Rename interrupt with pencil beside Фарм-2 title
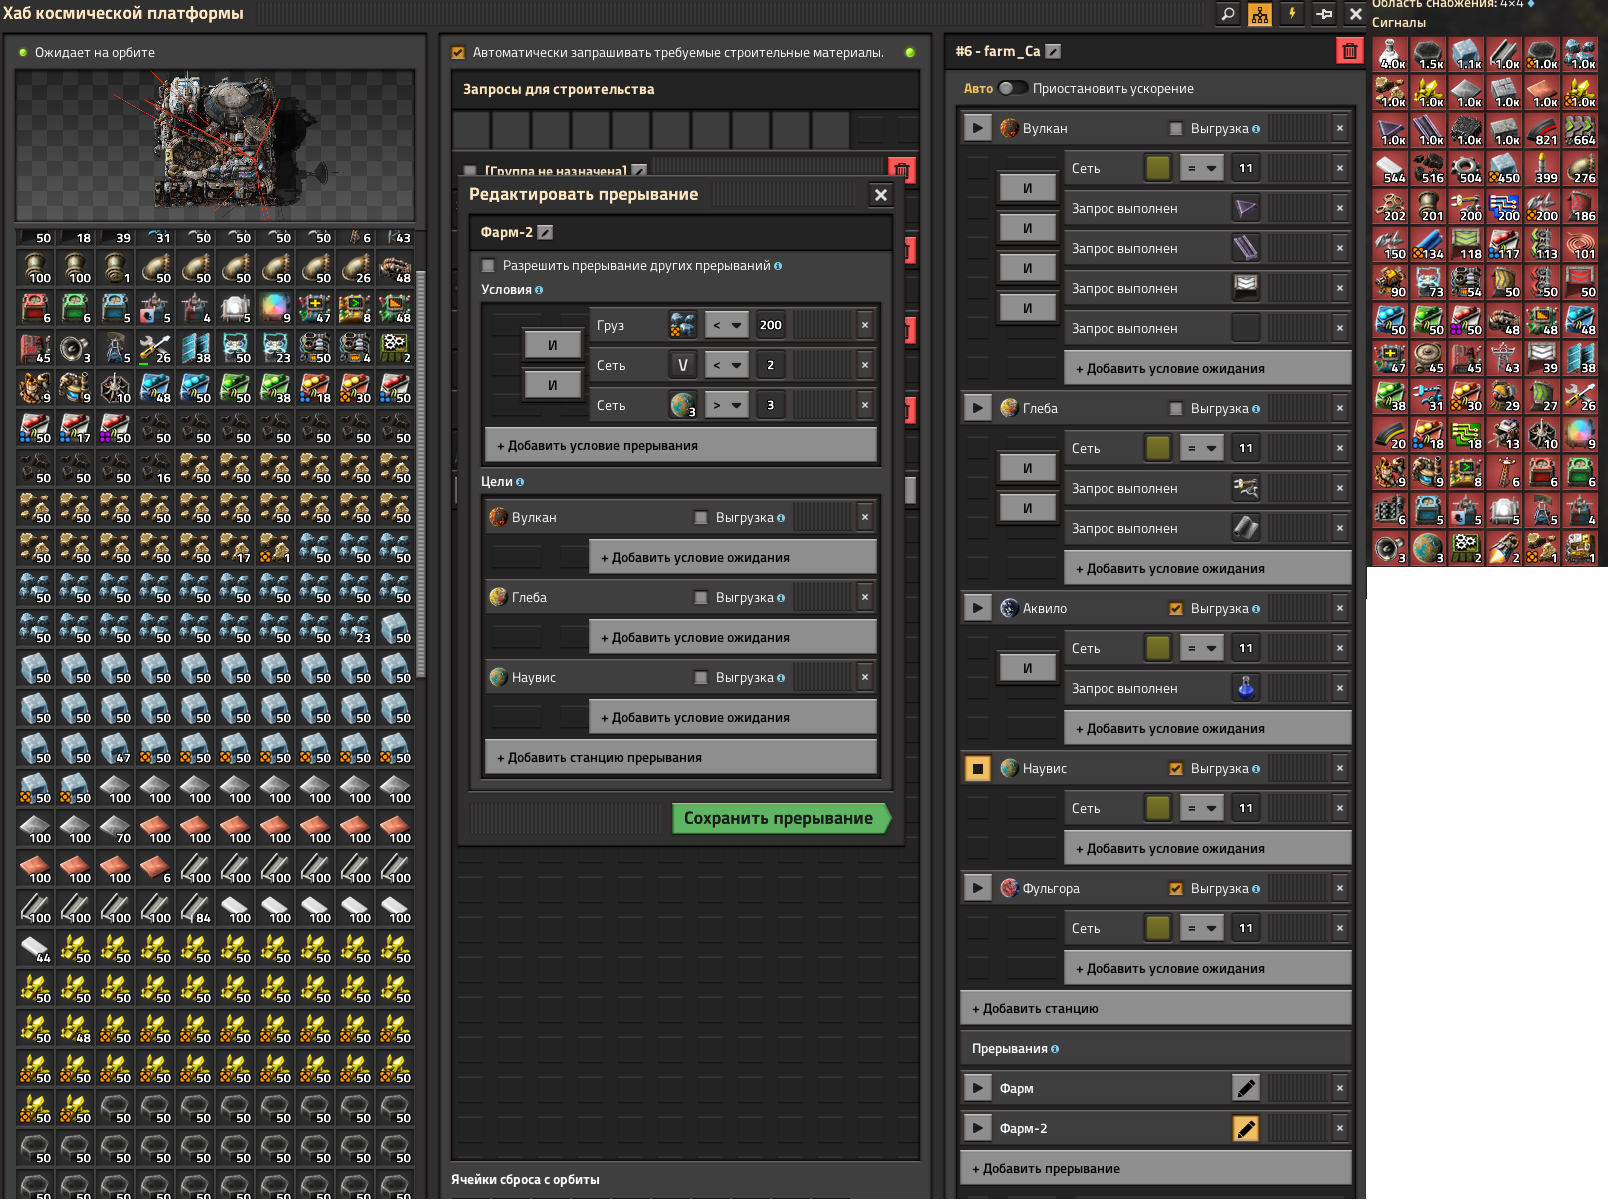 click(x=545, y=232)
